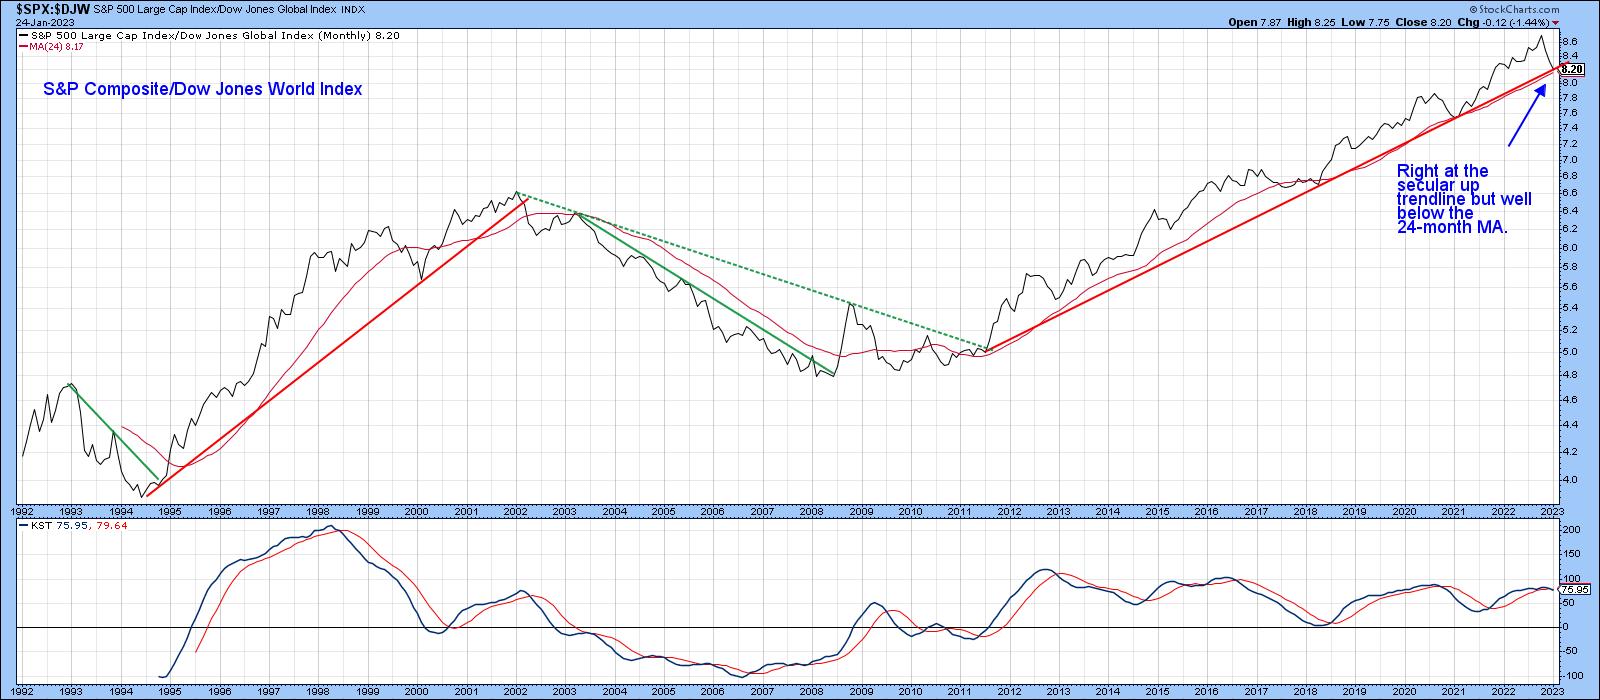Click 1995 on the price chart time axis

point(170,511)
